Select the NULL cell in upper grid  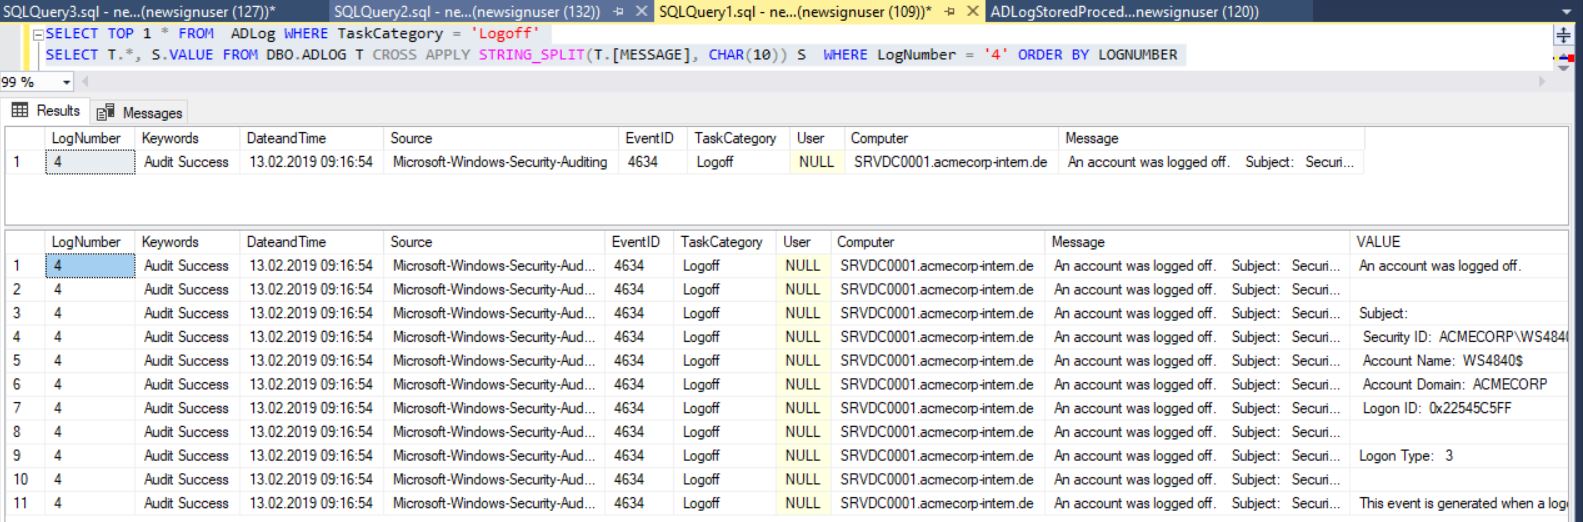click(816, 162)
